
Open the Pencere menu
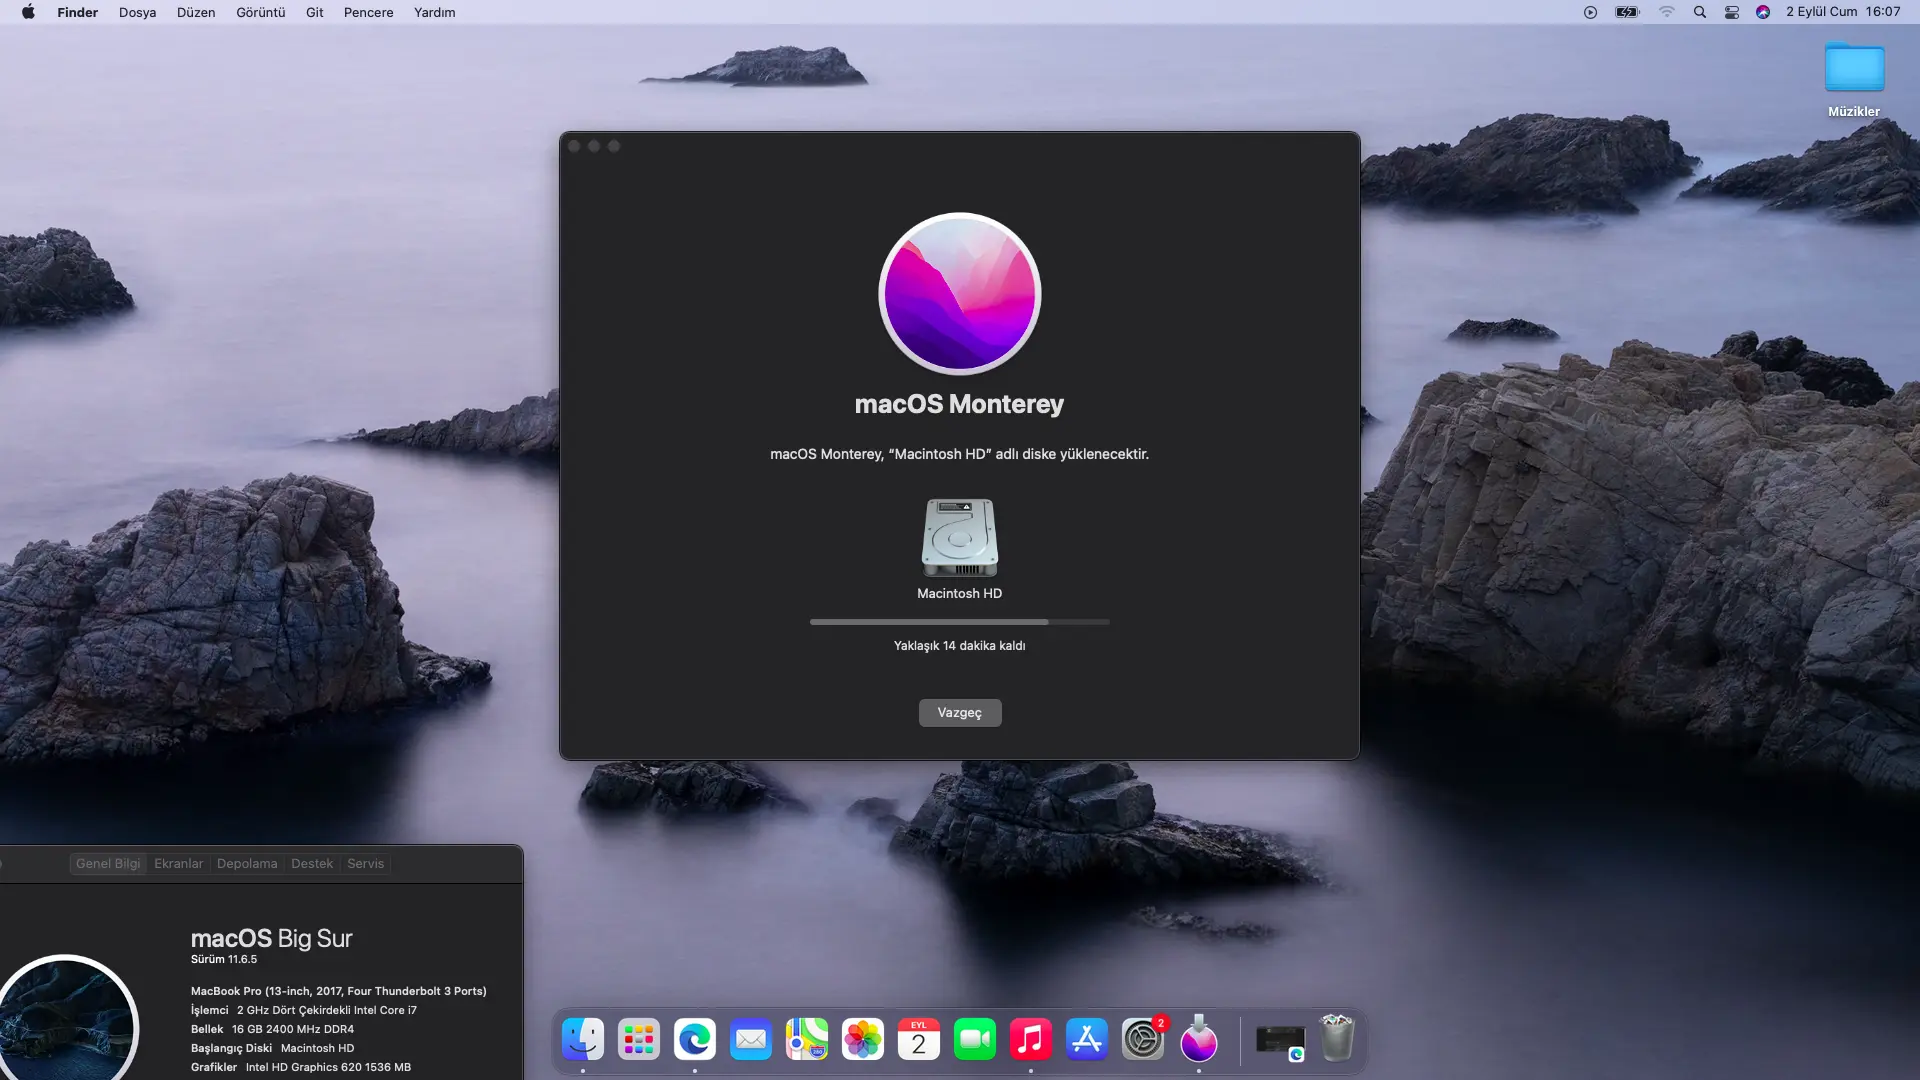pyautogui.click(x=369, y=12)
